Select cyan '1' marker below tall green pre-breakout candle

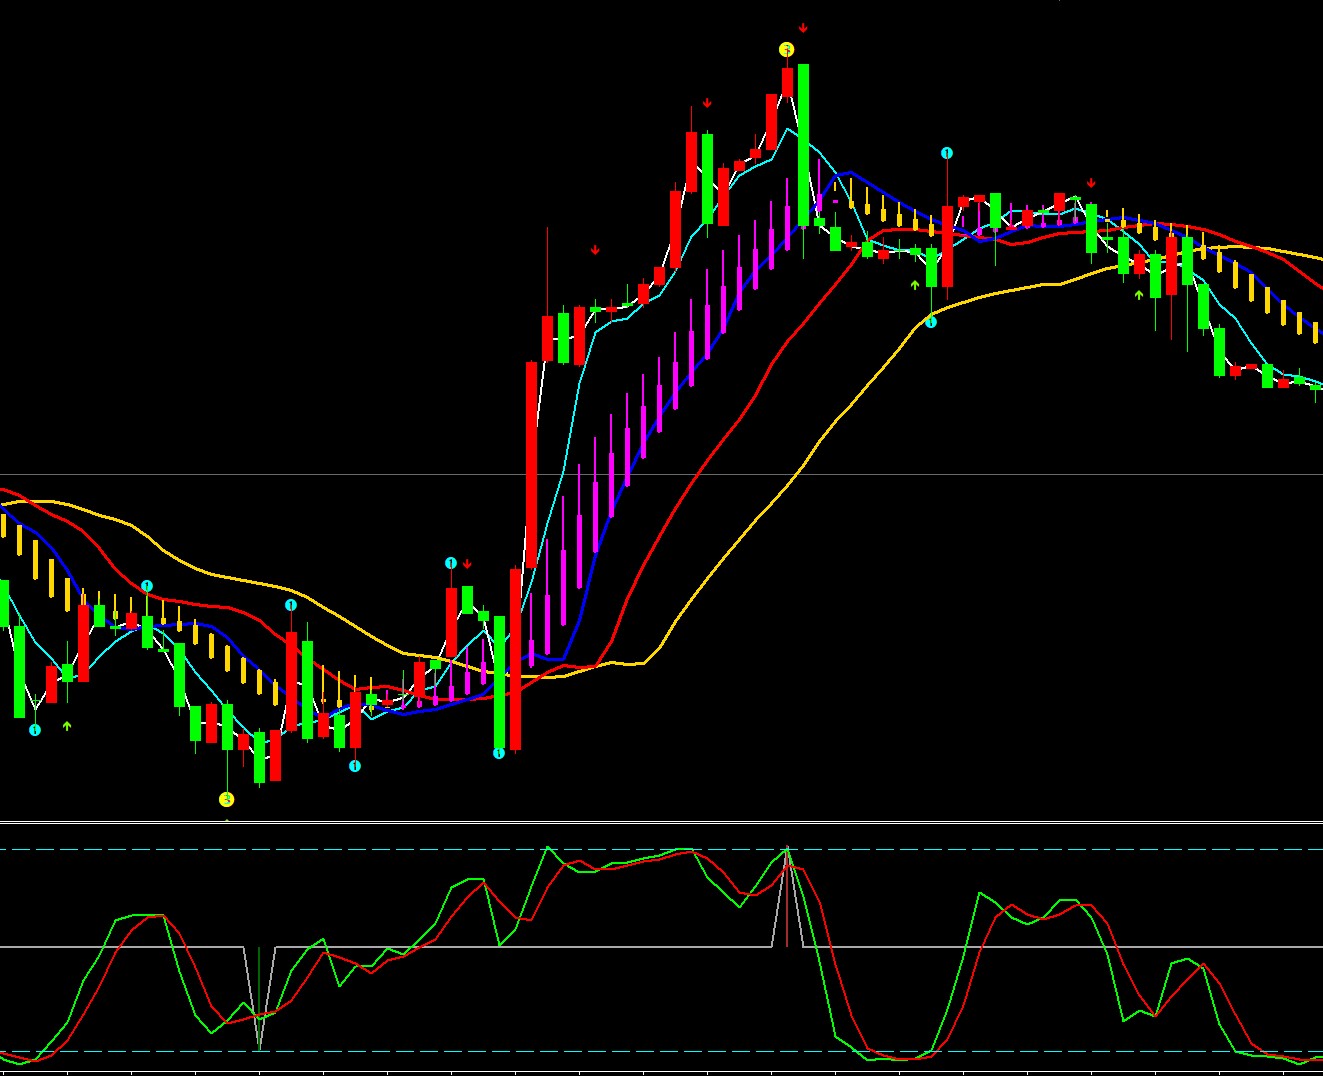coord(499,753)
